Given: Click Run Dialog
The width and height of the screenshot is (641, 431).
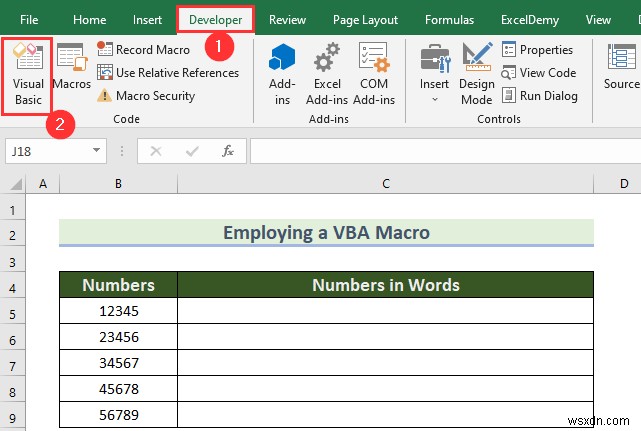Looking at the screenshot, I should point(540,96).
